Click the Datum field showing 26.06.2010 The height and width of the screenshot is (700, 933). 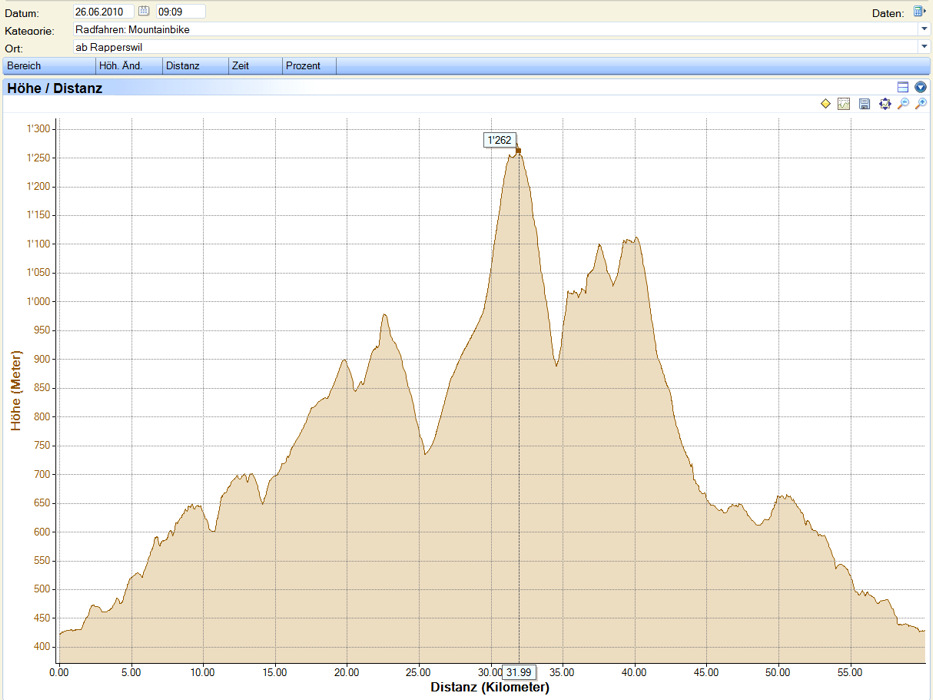pos(104,11)
